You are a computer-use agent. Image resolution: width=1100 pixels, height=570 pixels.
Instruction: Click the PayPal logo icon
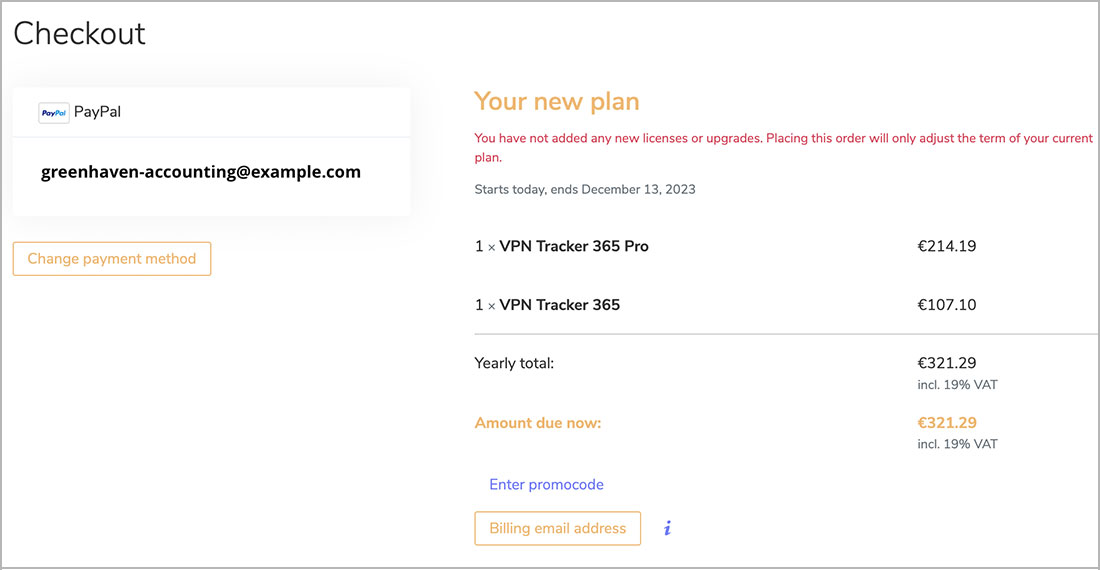click(x=53, y=113)
